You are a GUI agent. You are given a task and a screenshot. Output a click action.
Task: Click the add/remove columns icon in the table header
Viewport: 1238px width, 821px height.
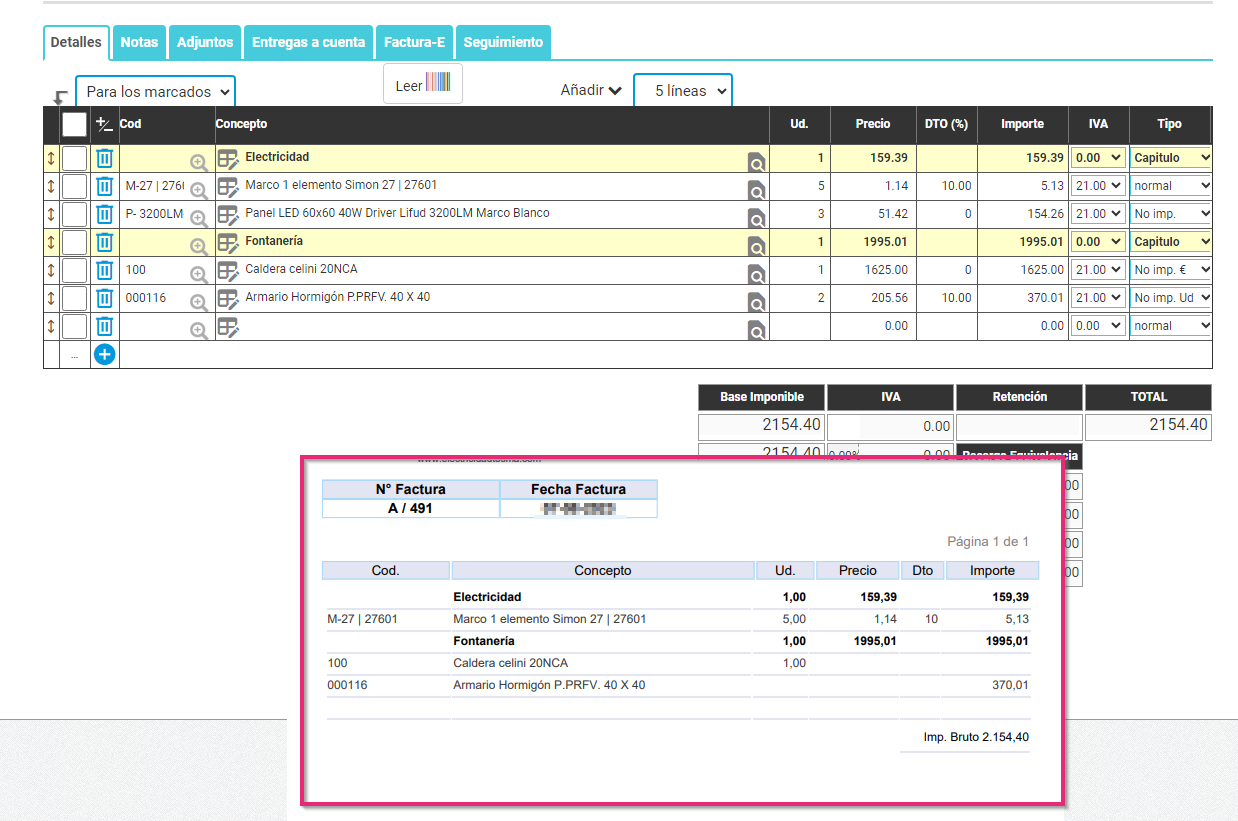pos(104,124)
